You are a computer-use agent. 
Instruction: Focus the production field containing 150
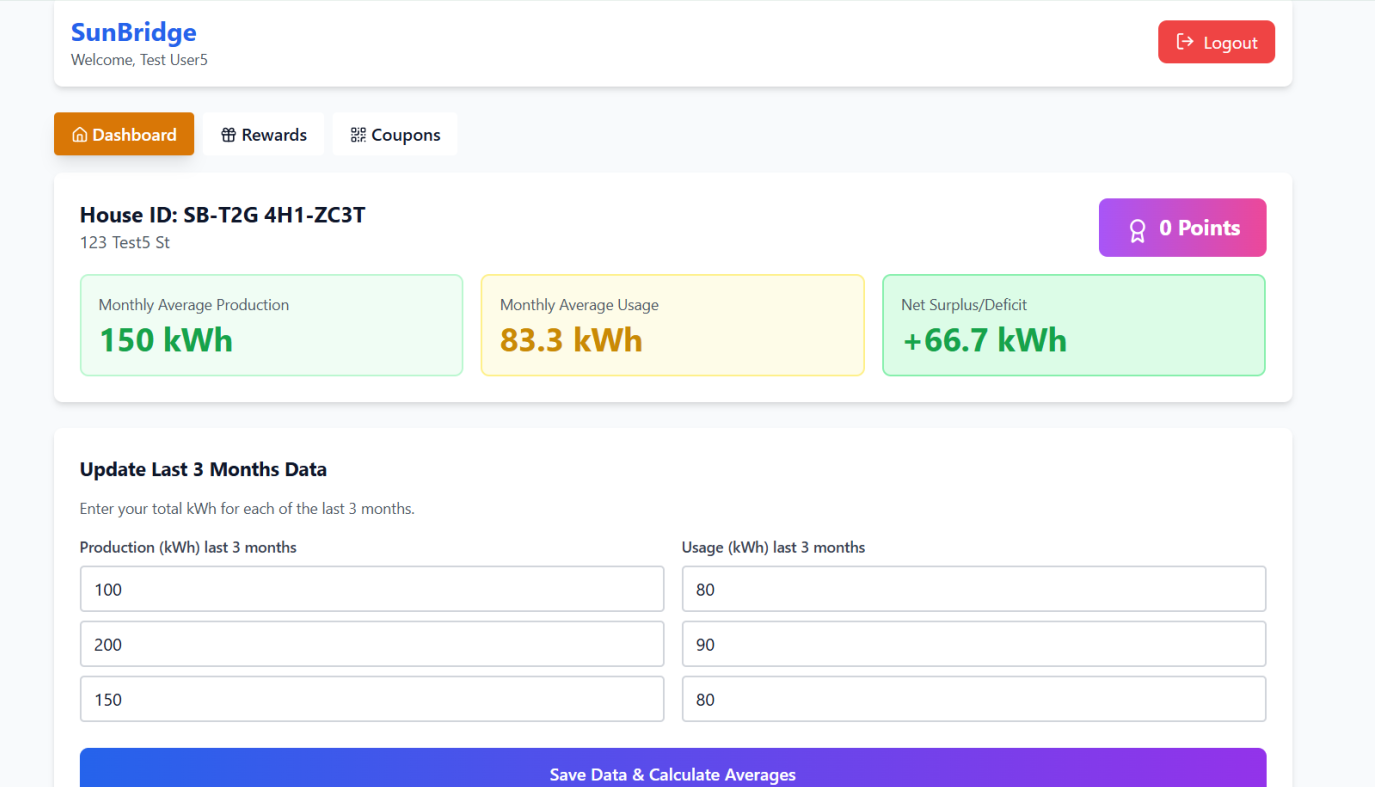tap(372, 699)
